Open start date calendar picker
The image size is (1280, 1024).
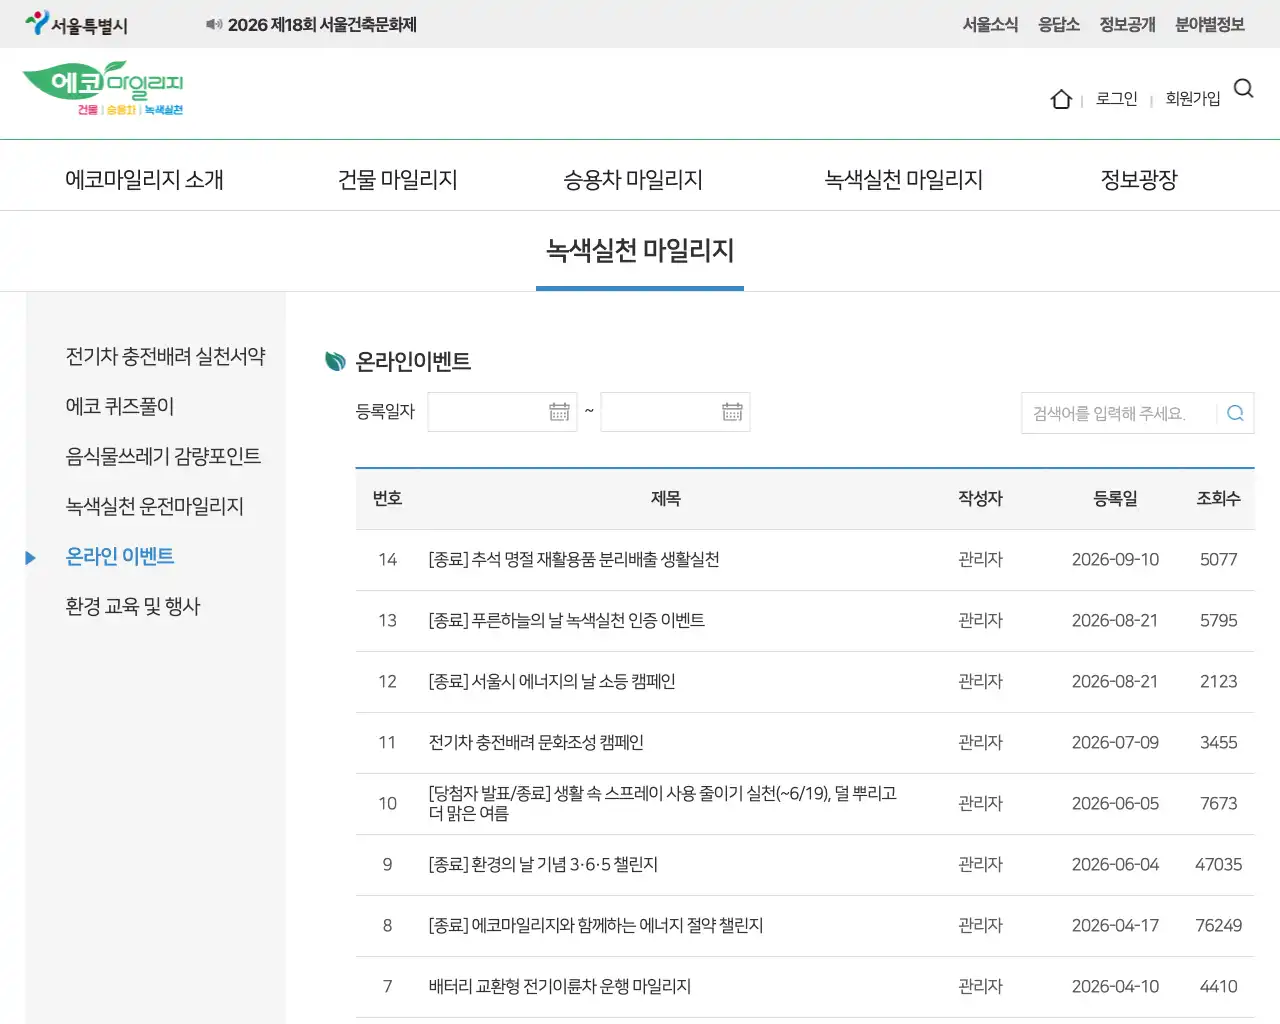(559, 411)
